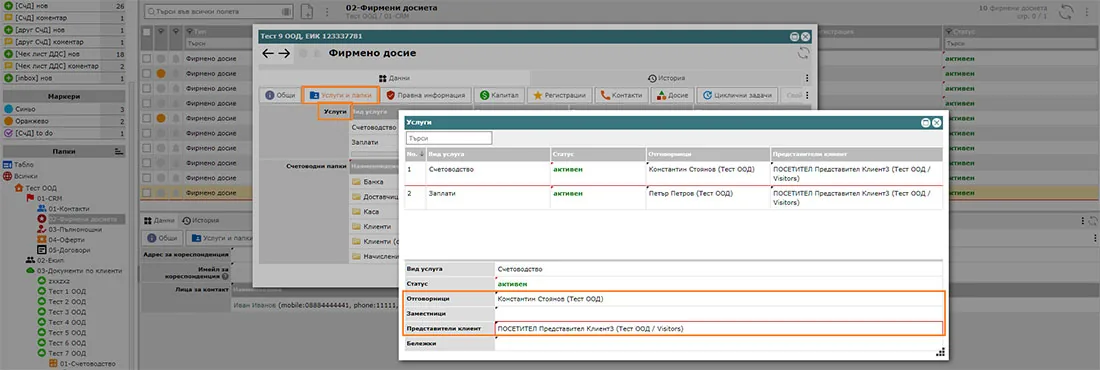Click the filter icon in Статус column header
This screenshot has width=1100, height=370.
click(949, 32)
